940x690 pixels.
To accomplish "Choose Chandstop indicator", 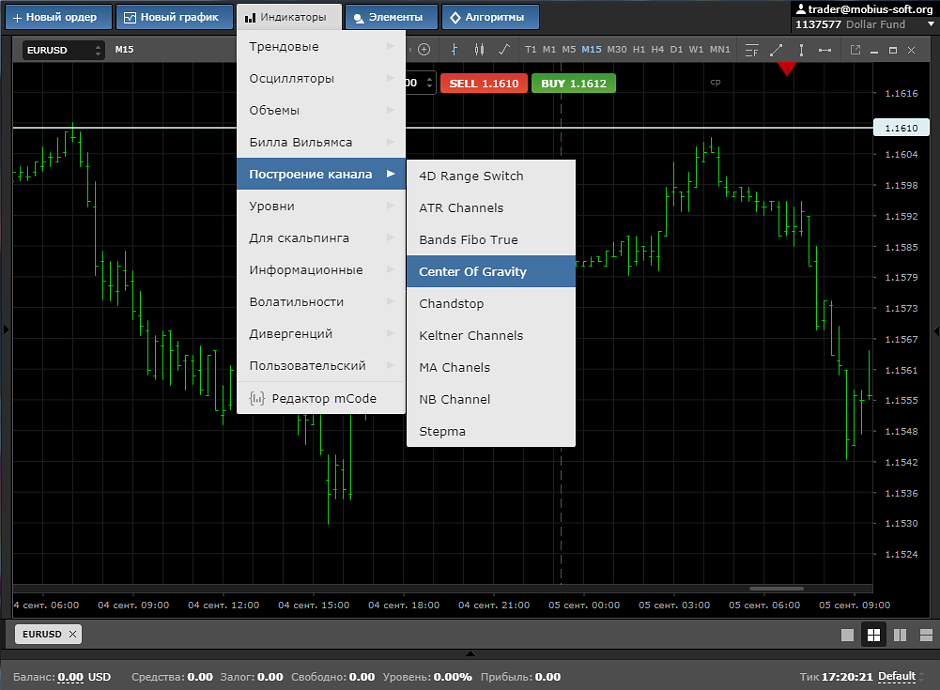I will pos(491,303).
